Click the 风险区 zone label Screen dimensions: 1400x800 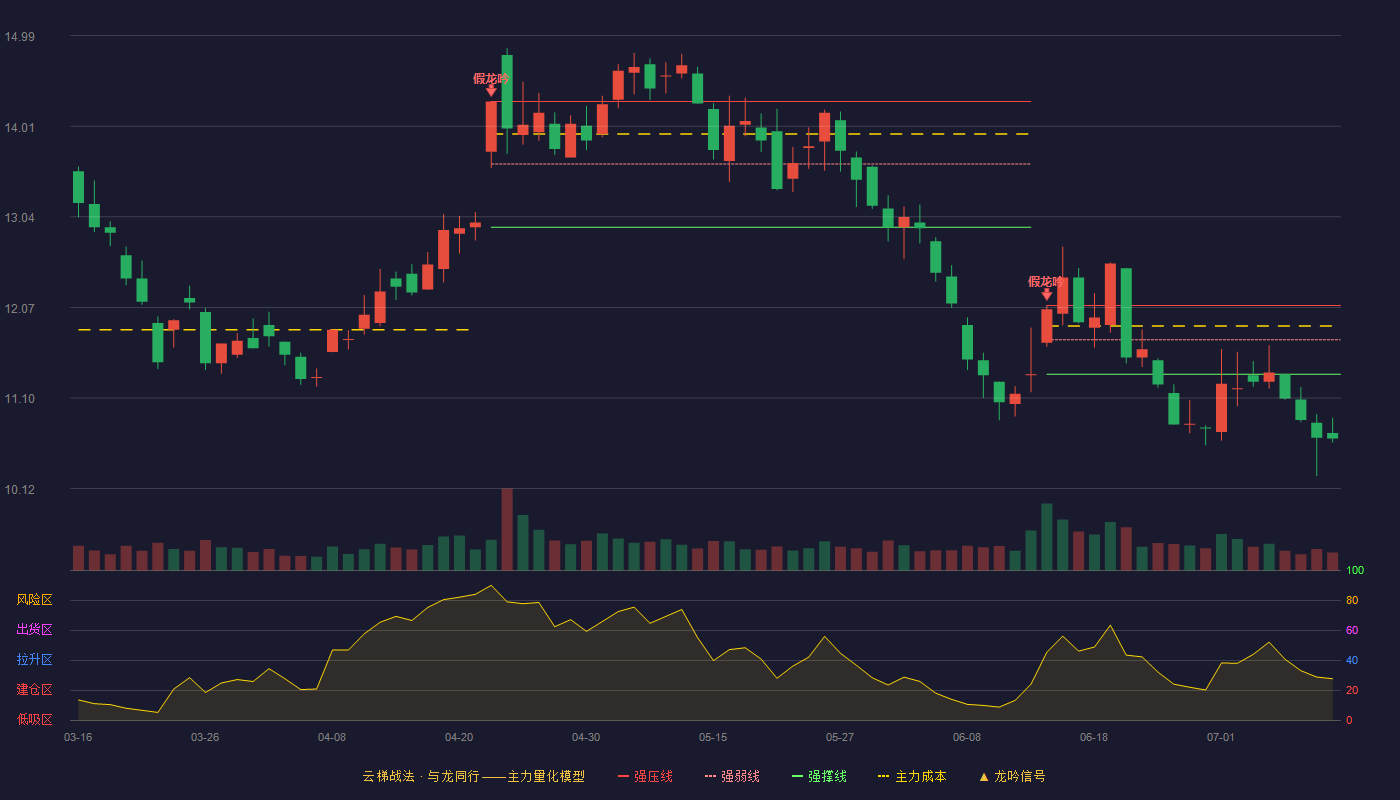pos(34,600)
